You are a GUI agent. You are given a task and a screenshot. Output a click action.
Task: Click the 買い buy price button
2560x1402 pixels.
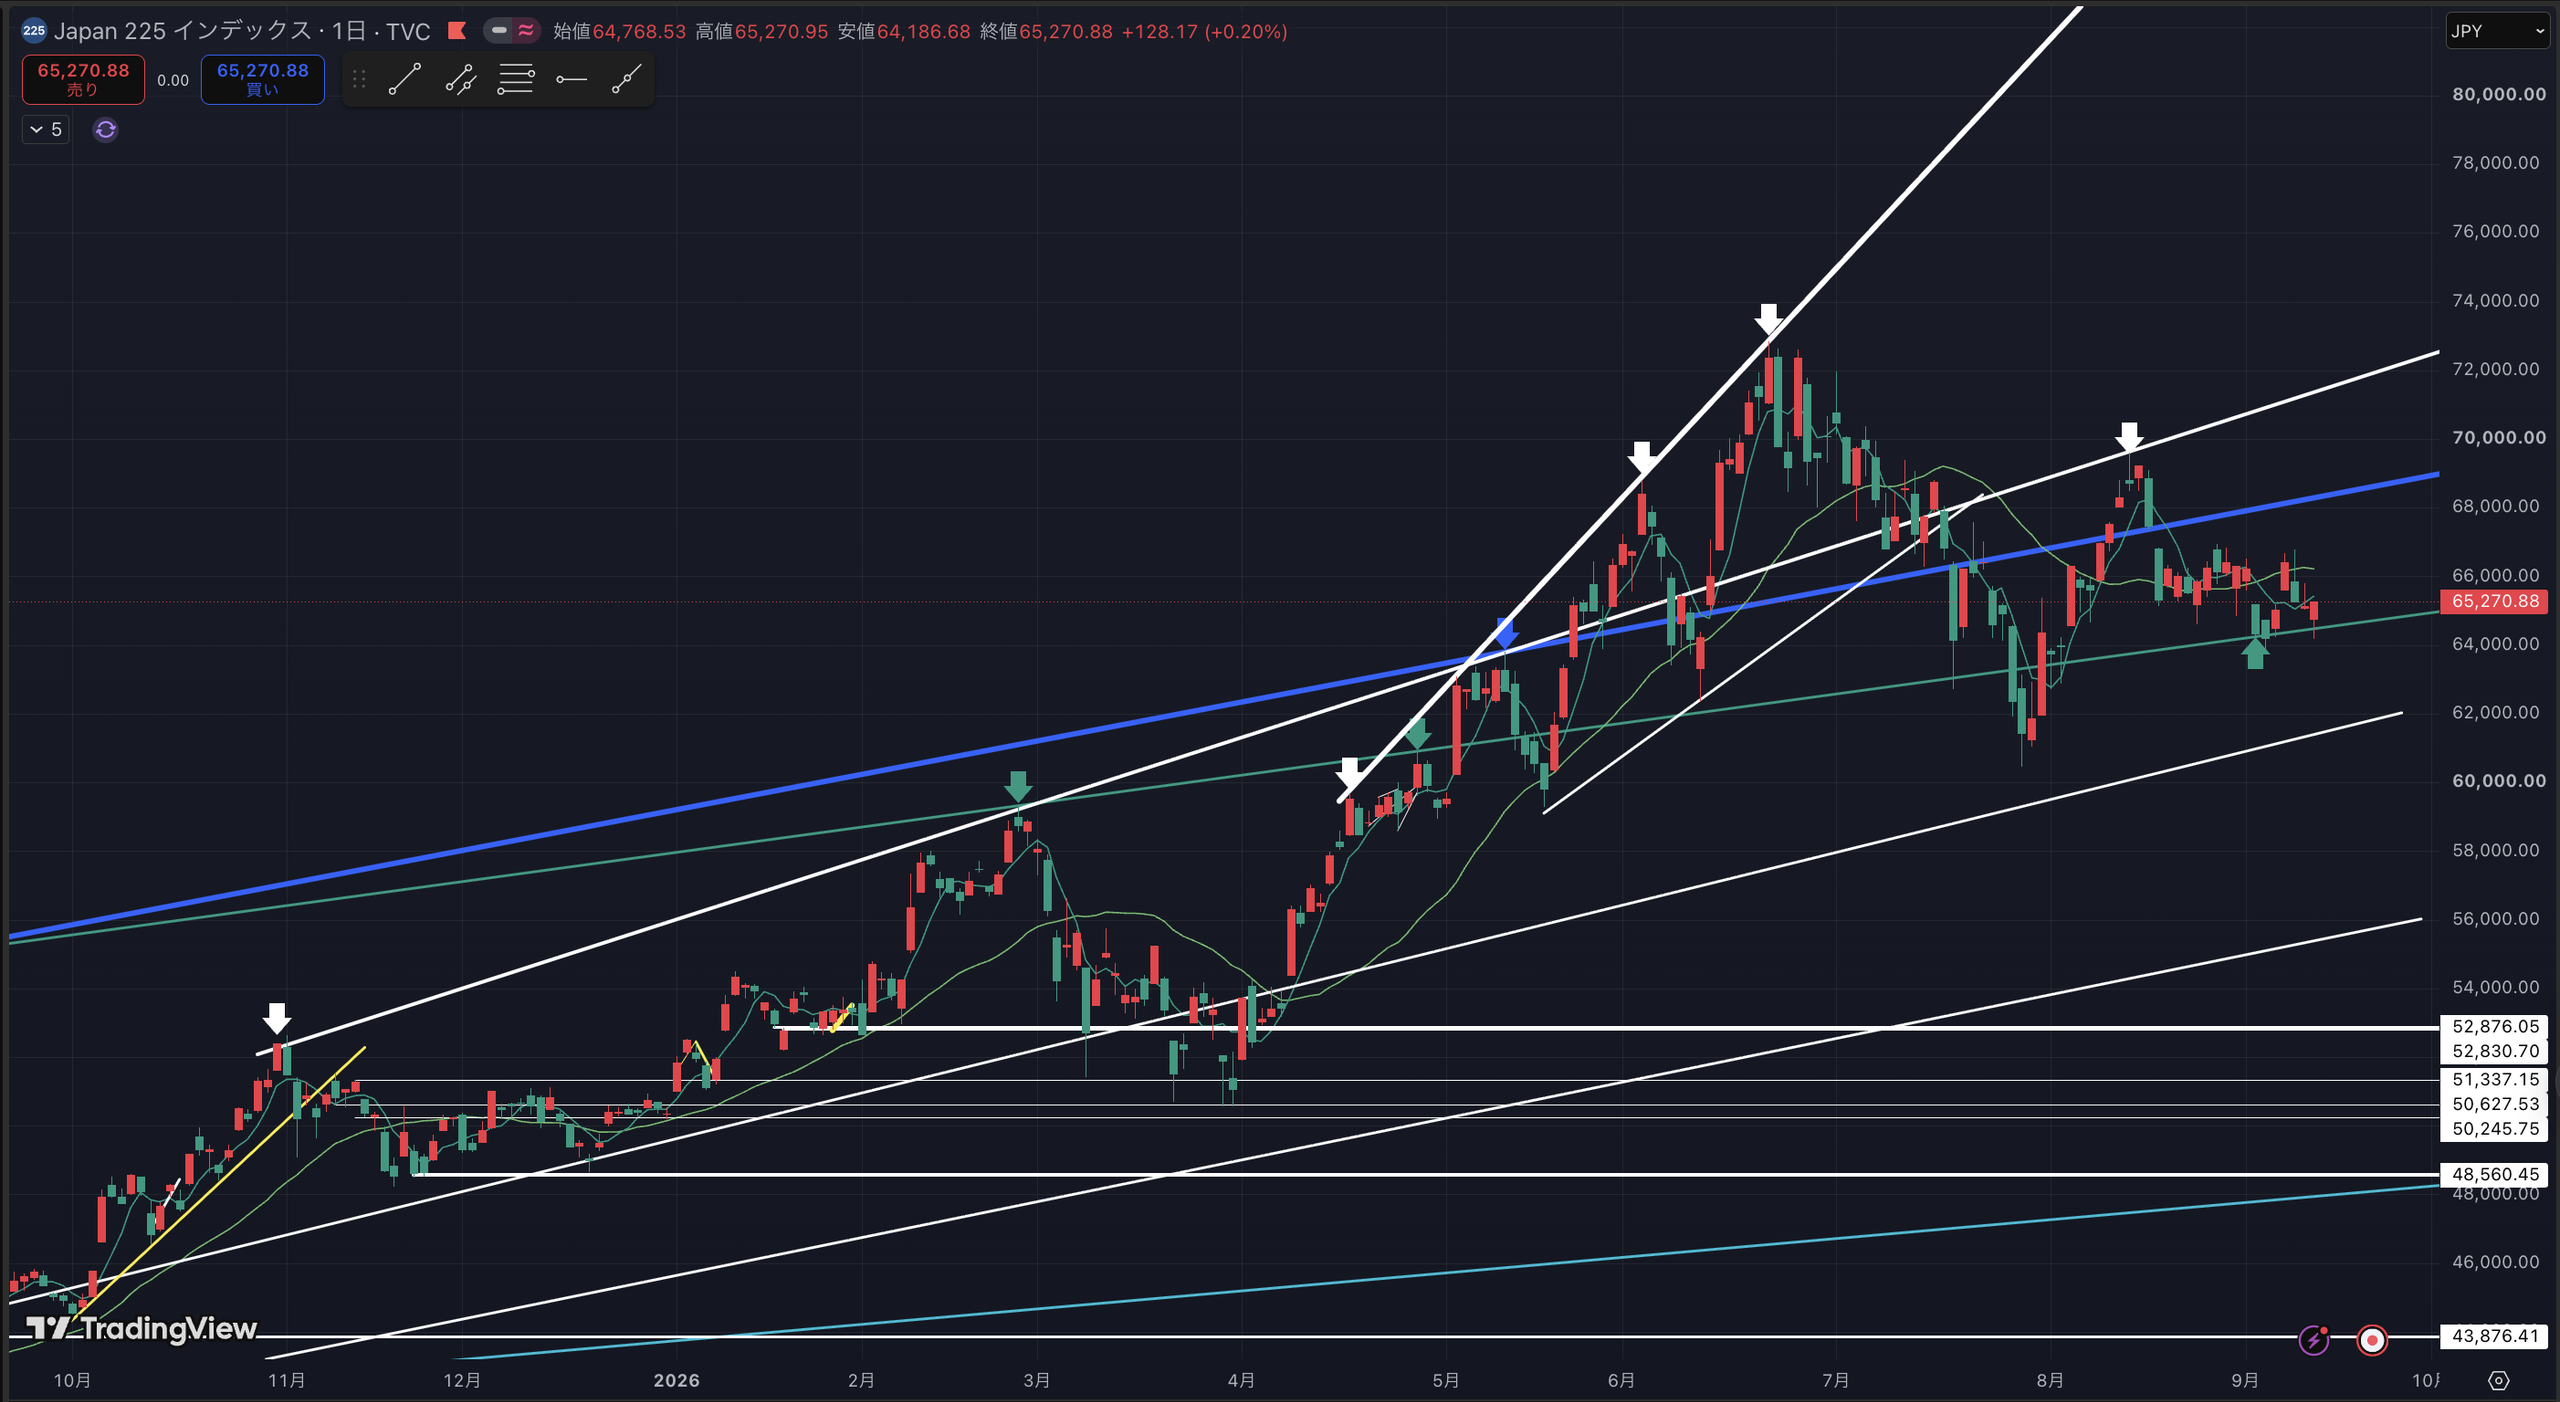(263, 79)
